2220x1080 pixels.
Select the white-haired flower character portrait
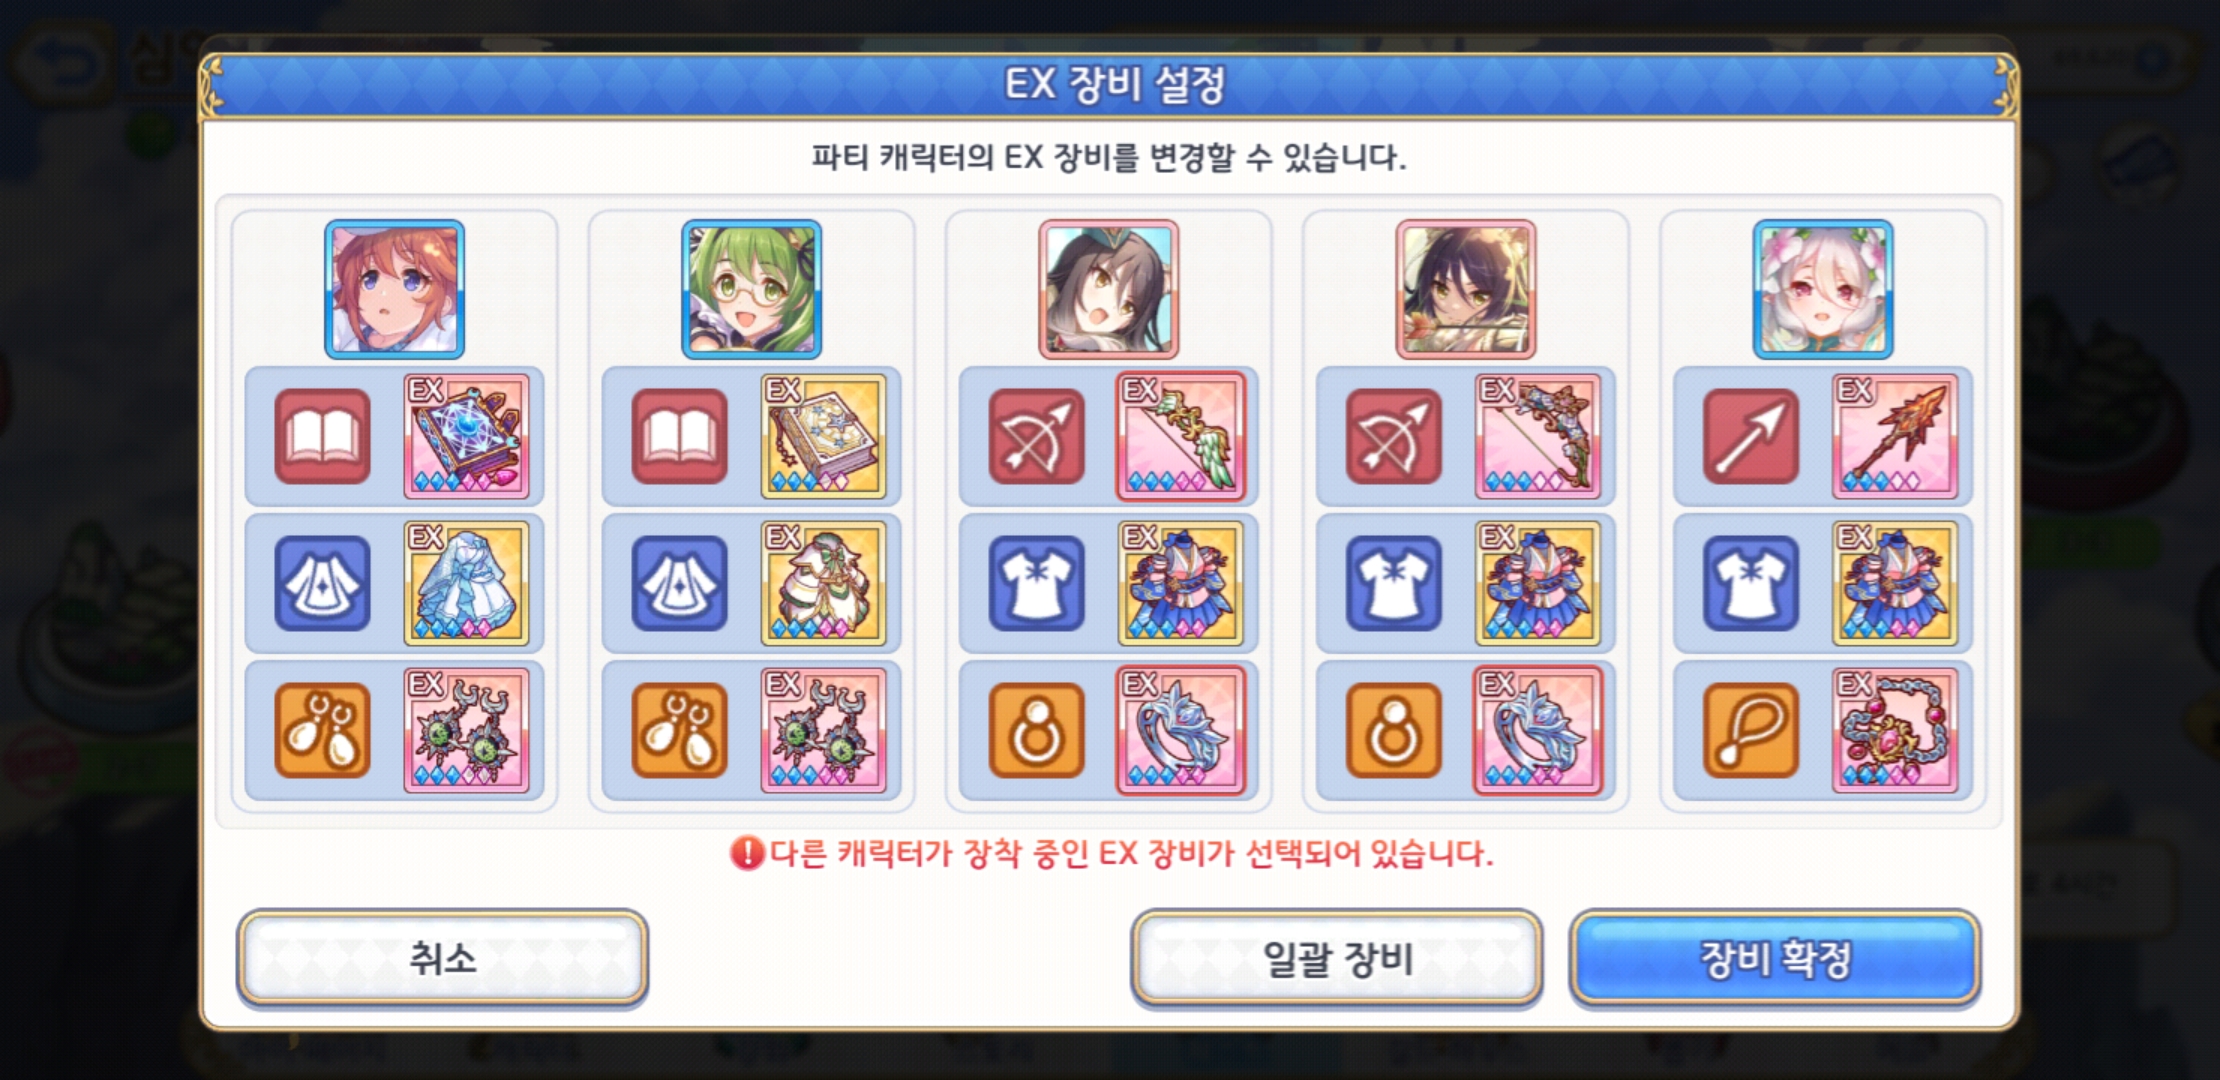point(1823,290)
